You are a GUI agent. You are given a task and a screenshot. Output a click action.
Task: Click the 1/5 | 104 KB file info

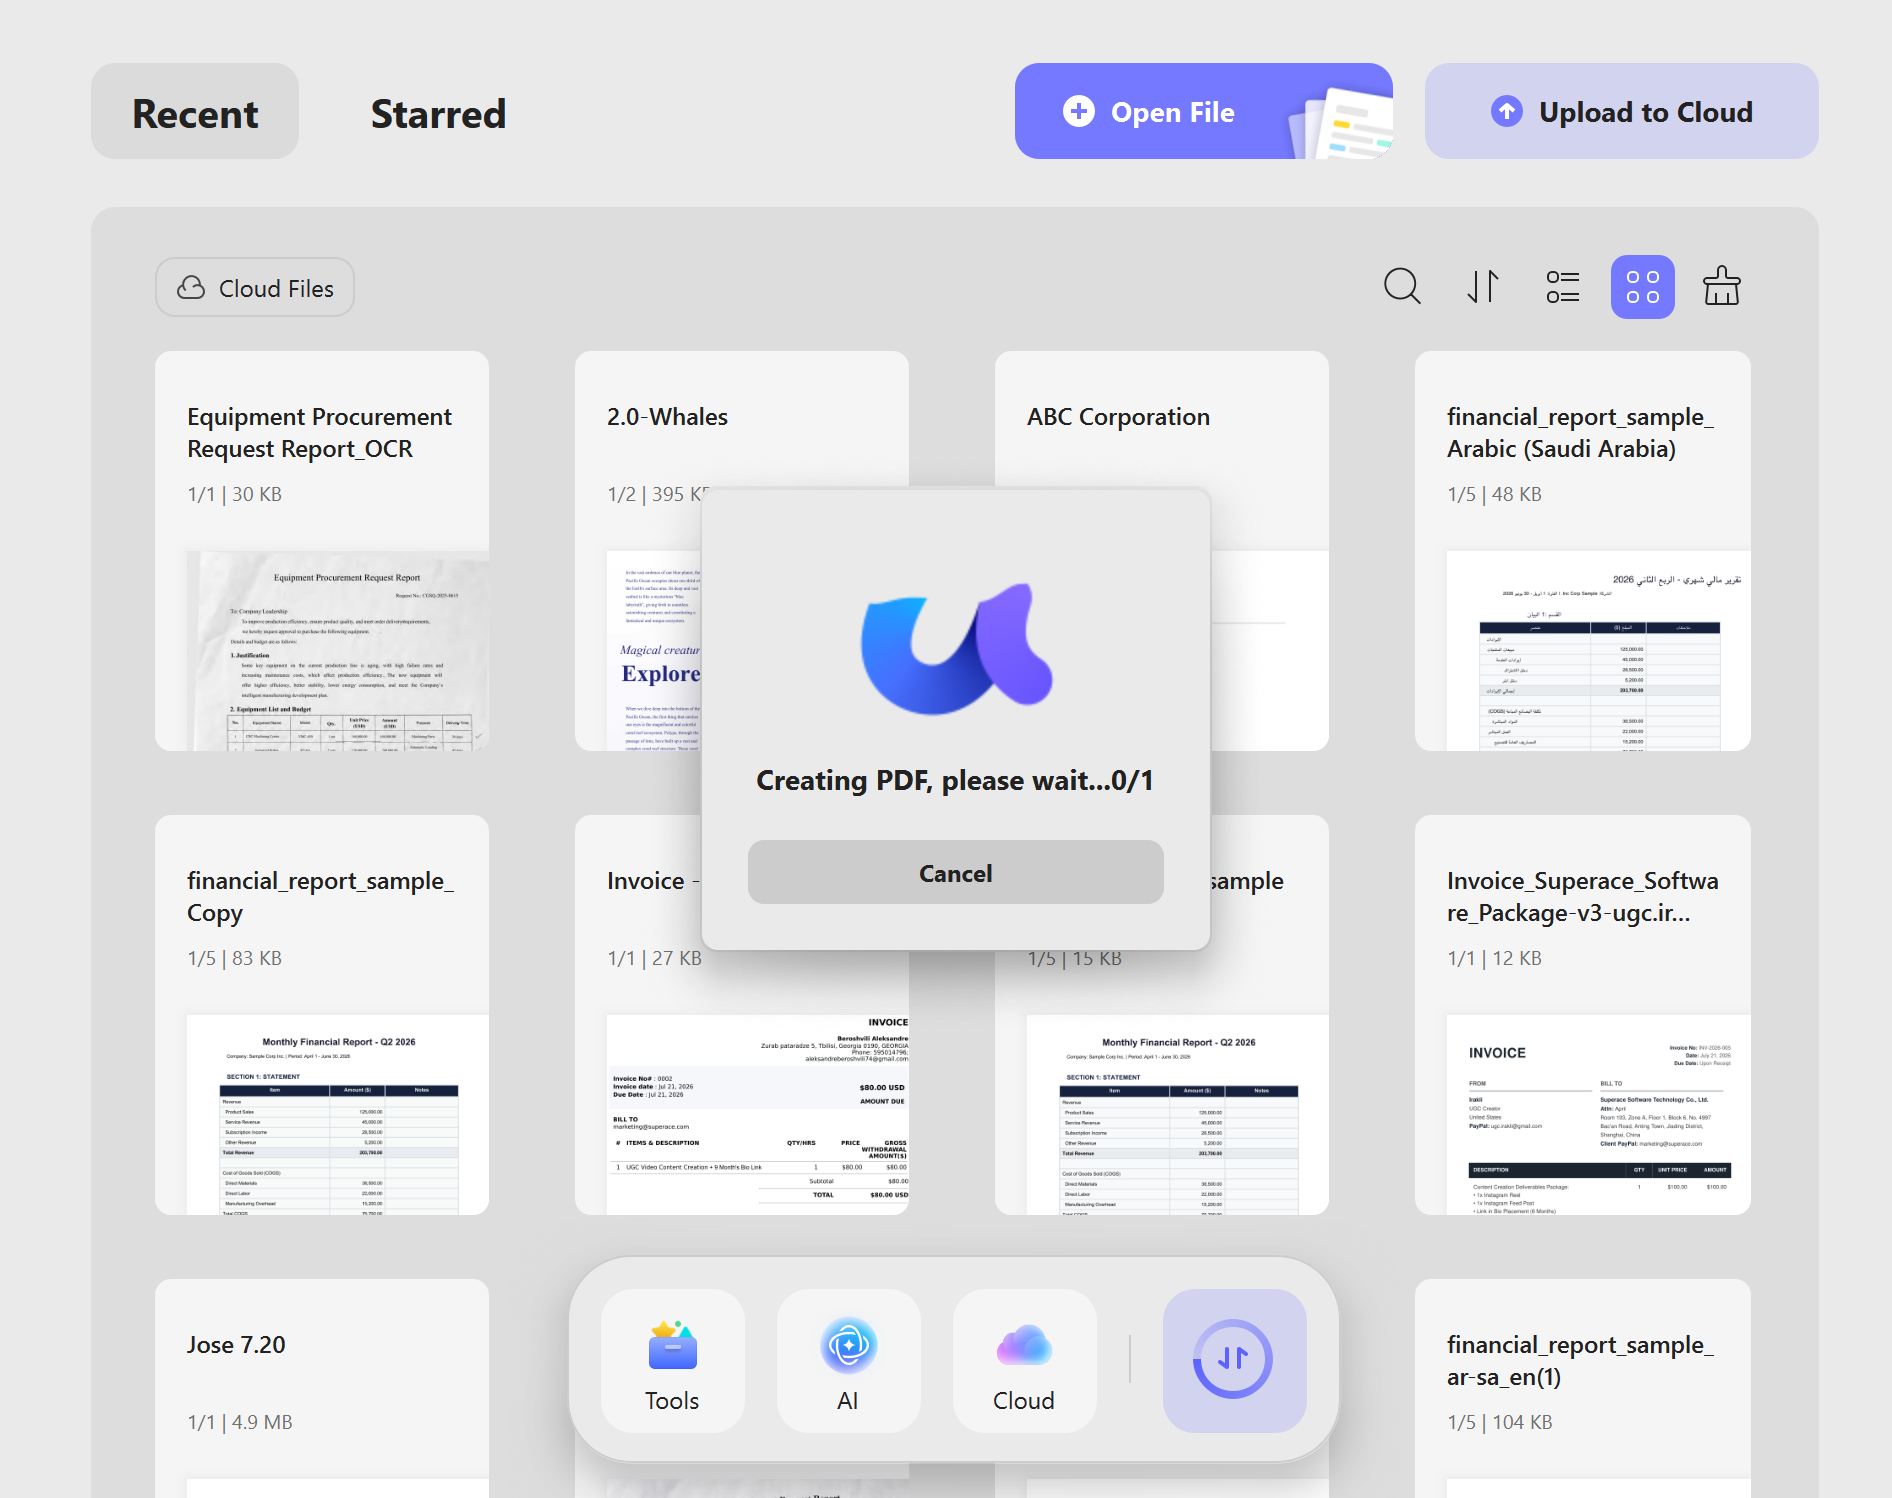[1499, 1422]
